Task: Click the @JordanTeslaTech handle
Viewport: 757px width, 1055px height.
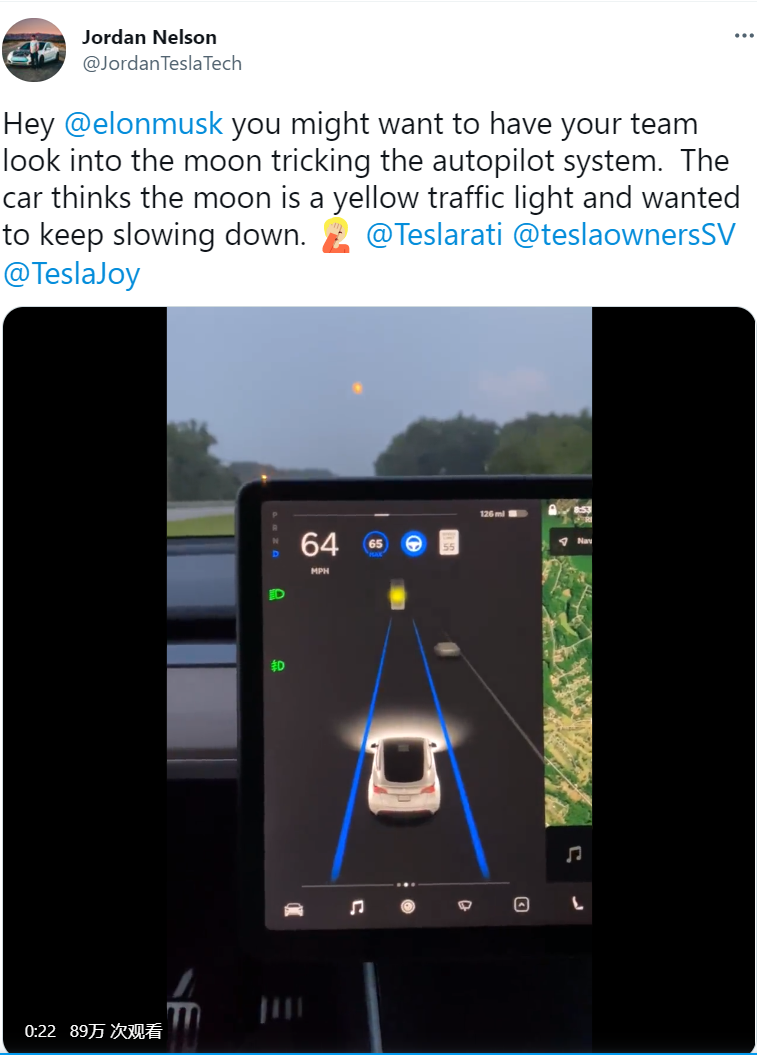Action: [161, 63]
